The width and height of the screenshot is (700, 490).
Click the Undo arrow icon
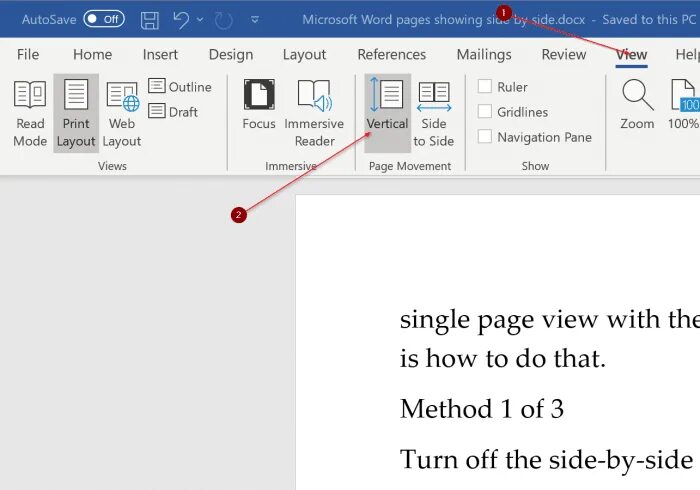(181, 20)
